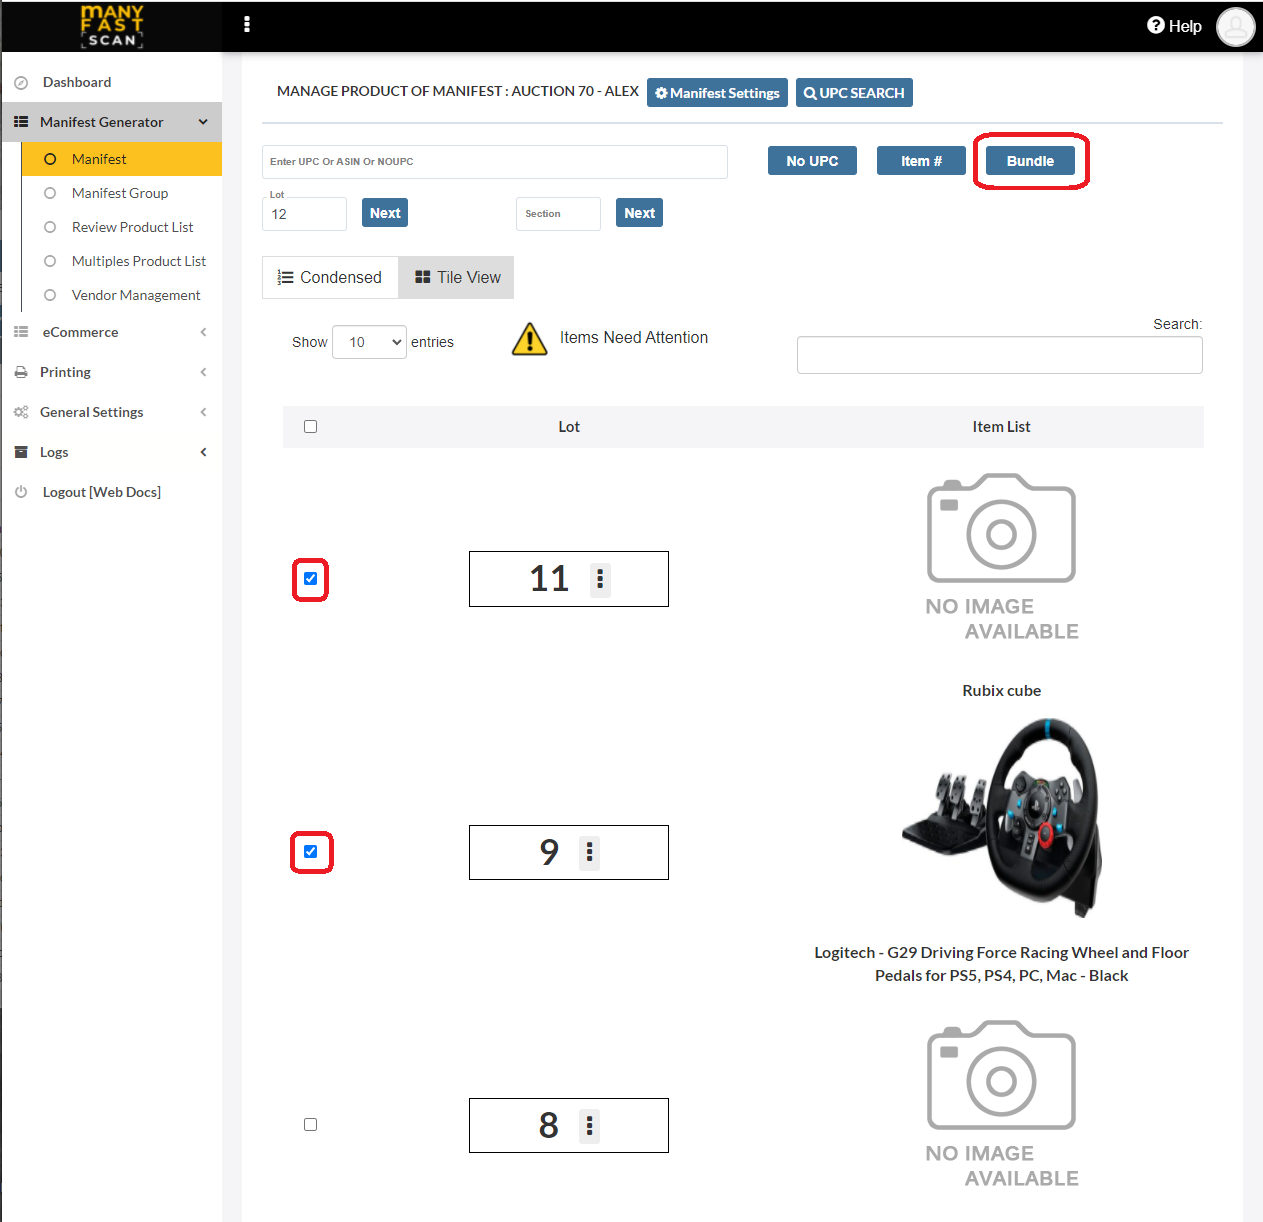1263x1222 pixels.
Task: Toggle the select-all checkbox in header
Action: click(310, 426)
